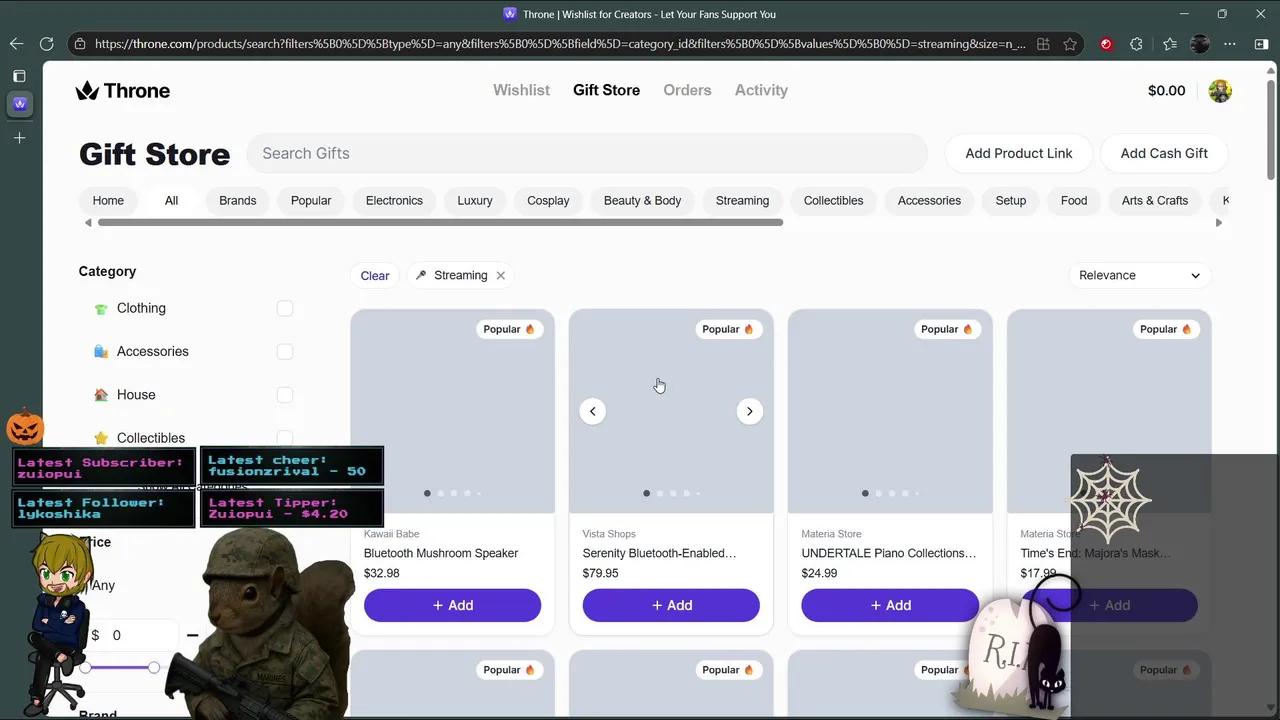The image size is (1280, 720).
Task: Add UNDERTALE Piano Collections to wishlist
Action: point(890,605)
